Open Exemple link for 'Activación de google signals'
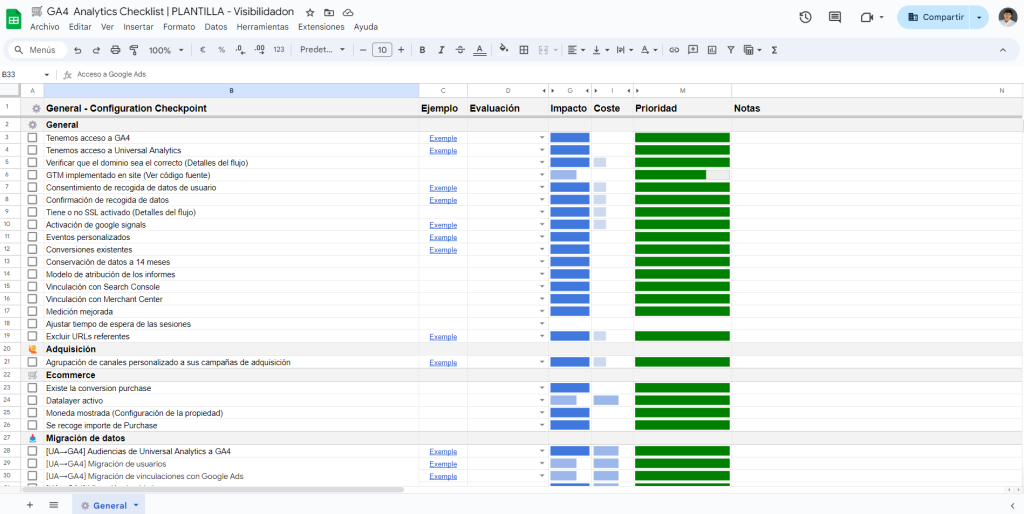This screenshot has height=514, width=1024. pos(443,225)
